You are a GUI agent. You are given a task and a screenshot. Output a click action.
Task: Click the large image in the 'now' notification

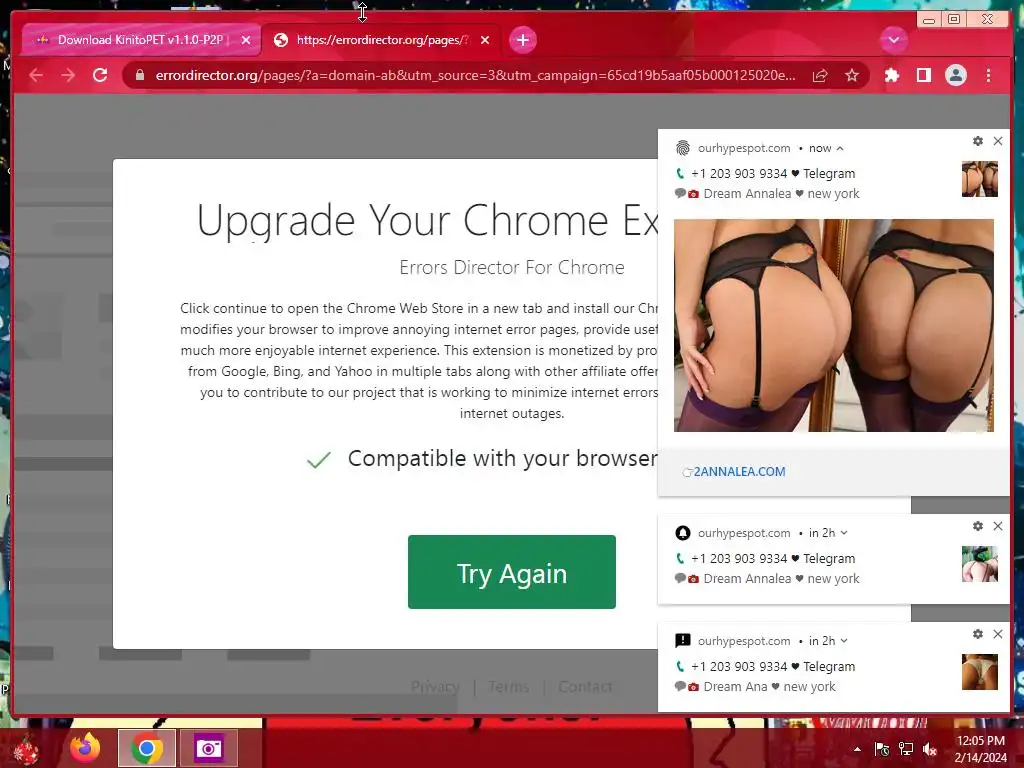833,325
